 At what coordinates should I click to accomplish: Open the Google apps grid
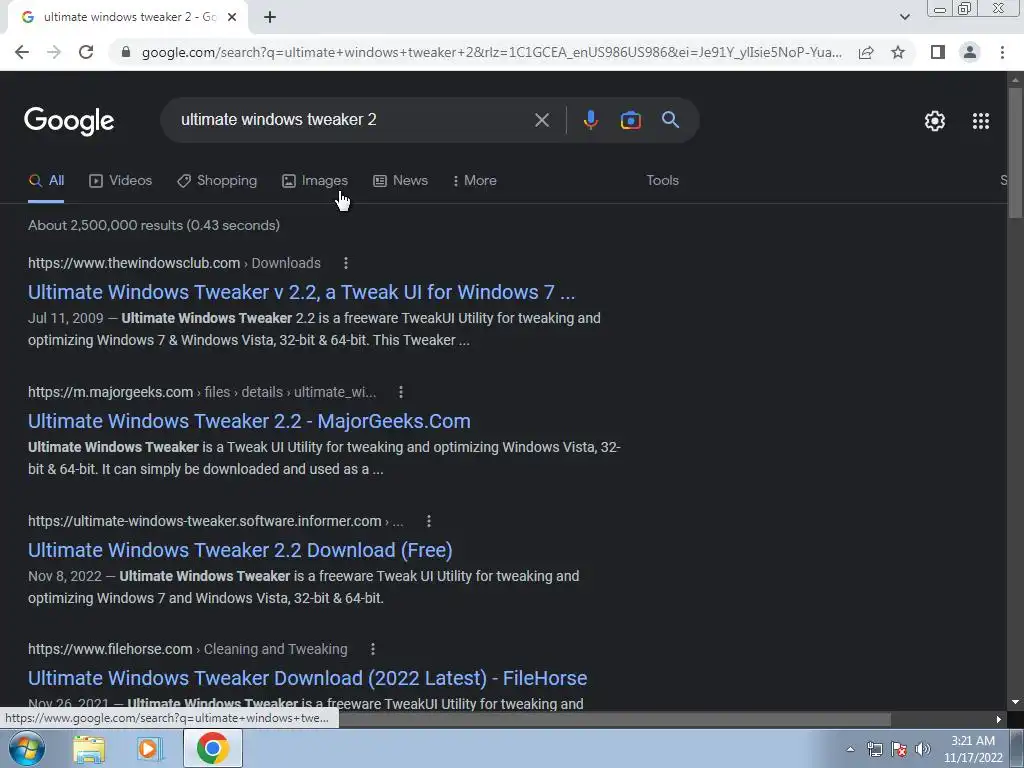pyautogui.click(x=980, y=121)
